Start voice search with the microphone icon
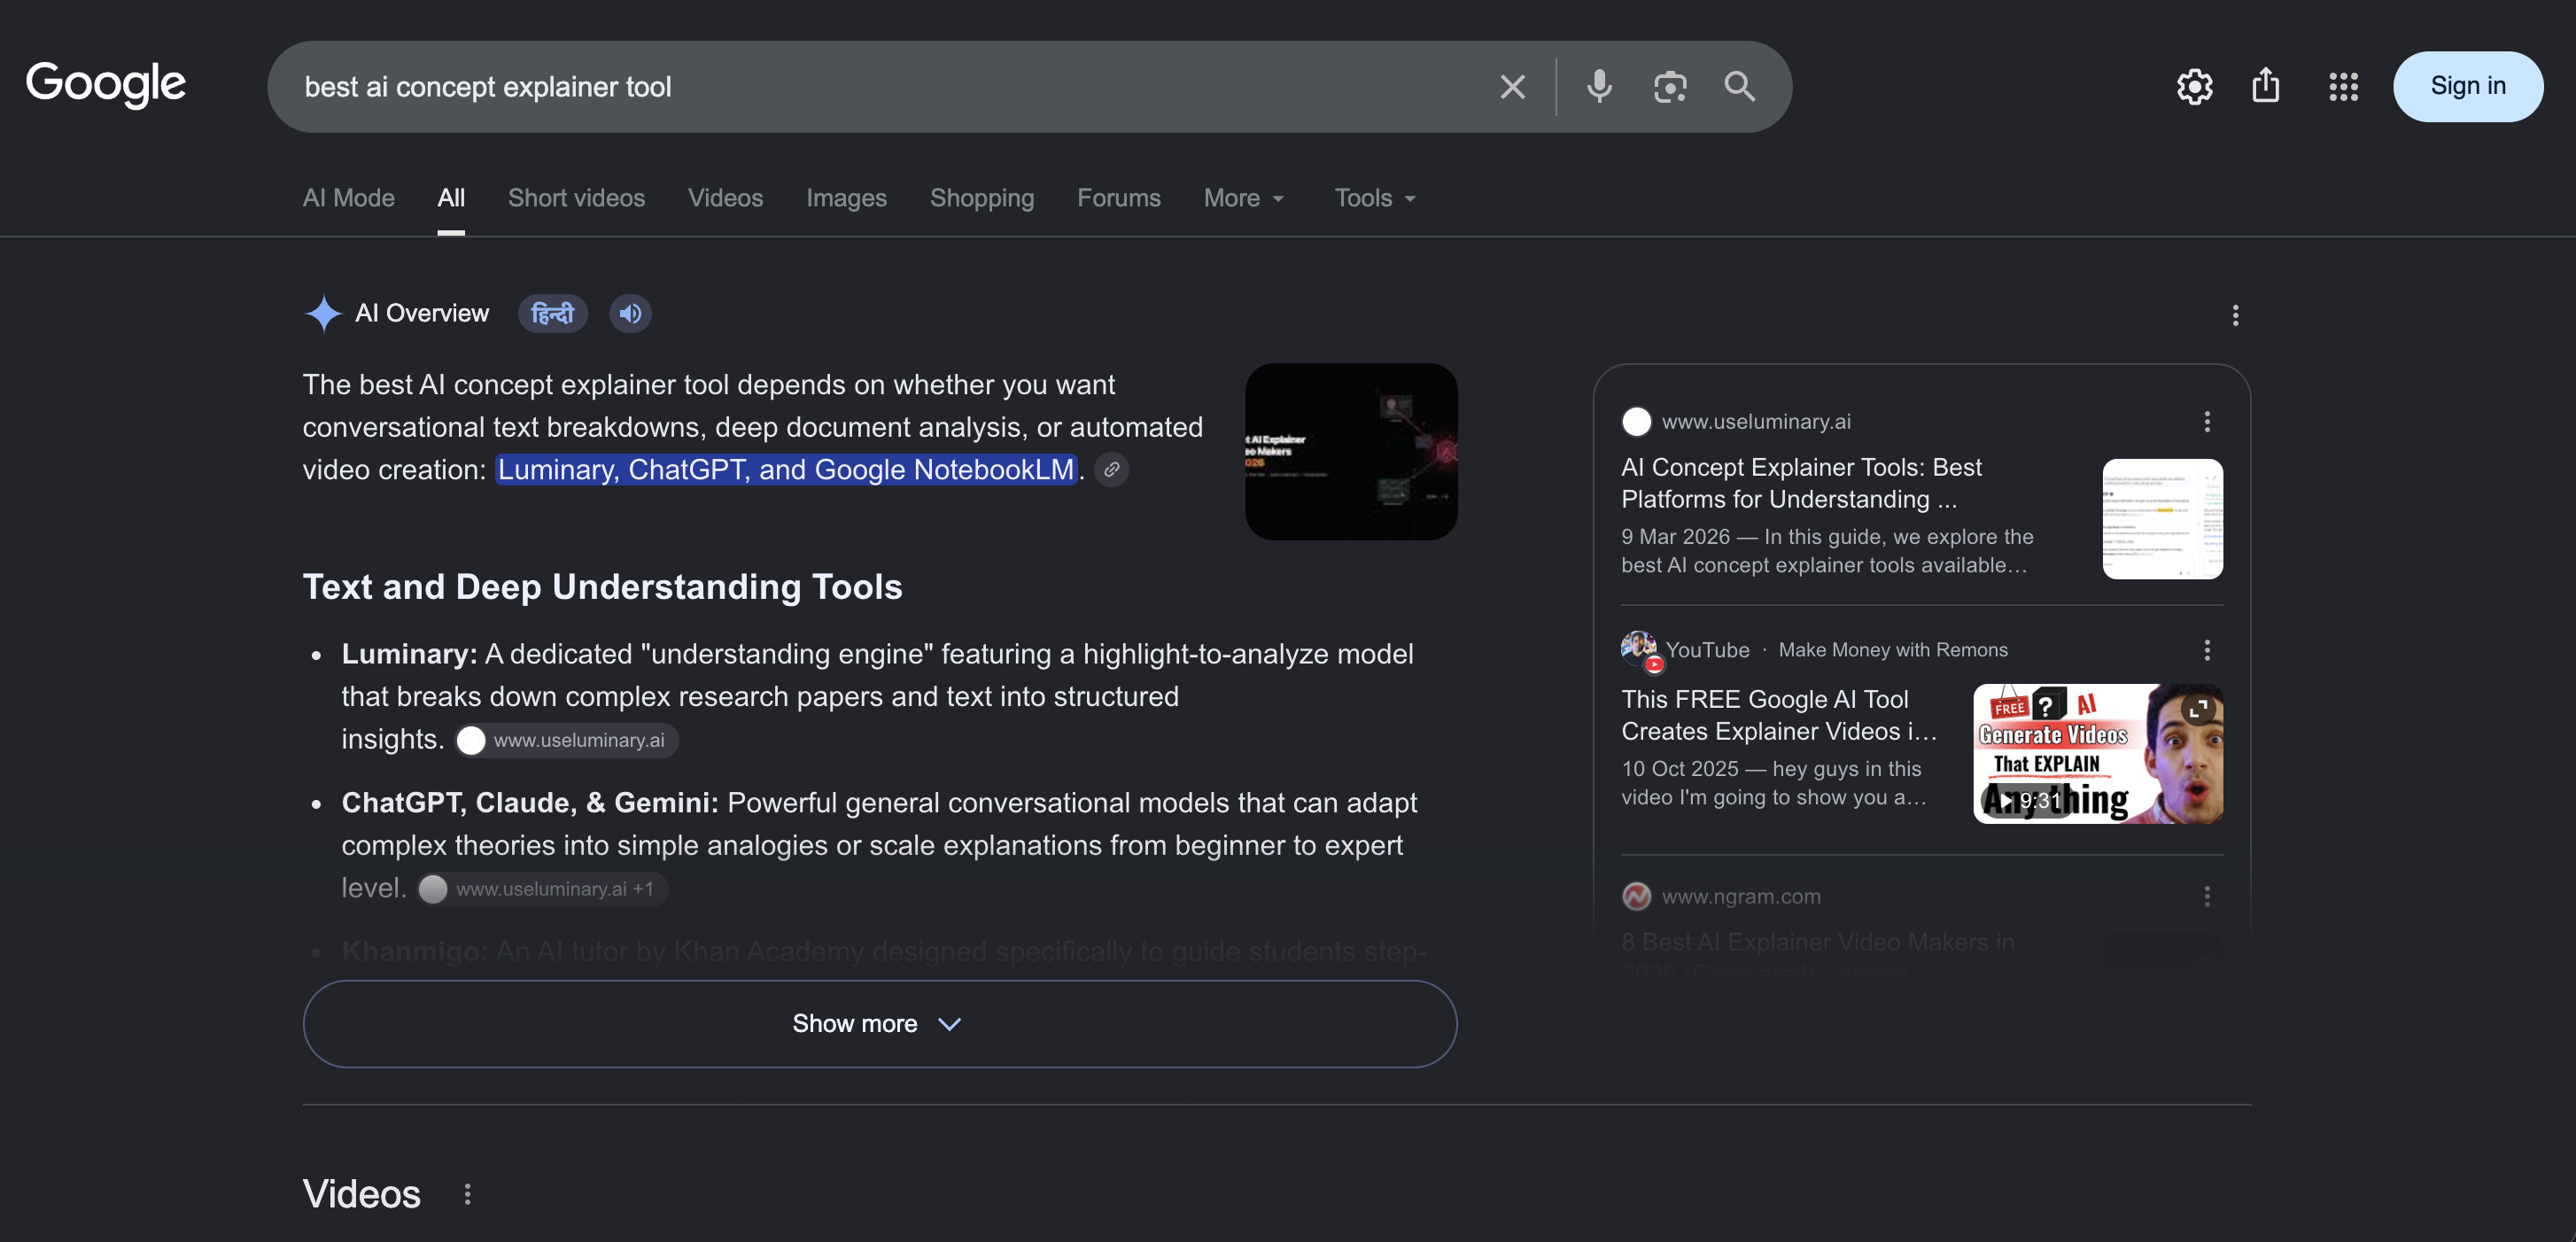Viewport: 2576px width, 1242px height. click(x=1599, y=87)
